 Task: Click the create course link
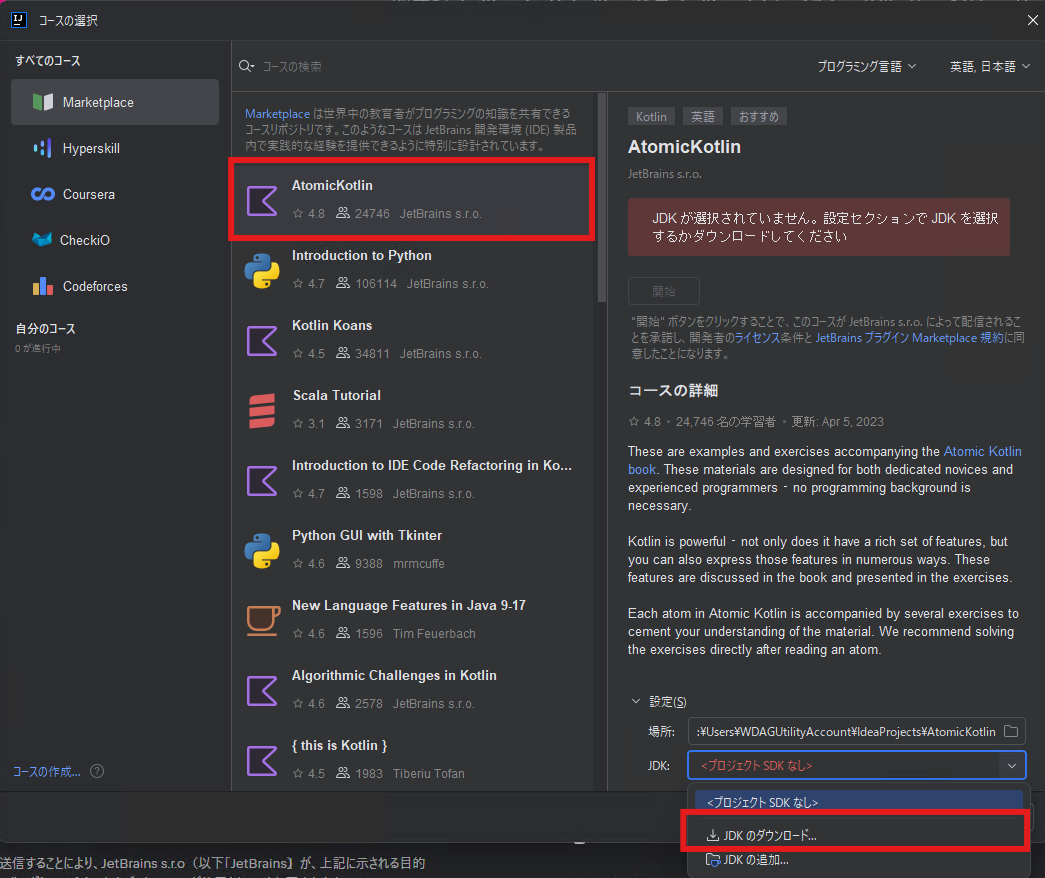tap(47, 771)
